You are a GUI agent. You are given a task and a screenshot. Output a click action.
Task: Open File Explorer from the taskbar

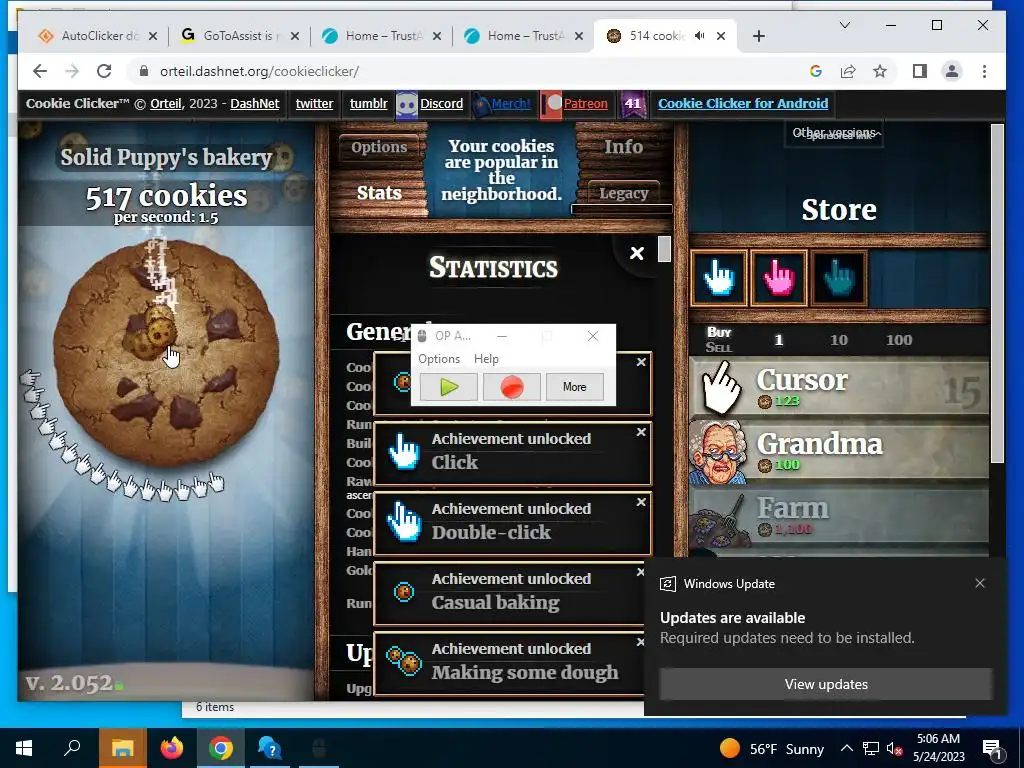pos(123,748)
